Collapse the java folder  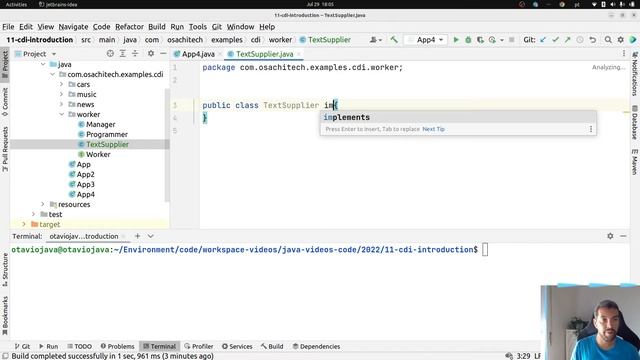pyautogui.click(x=43, y=64)
